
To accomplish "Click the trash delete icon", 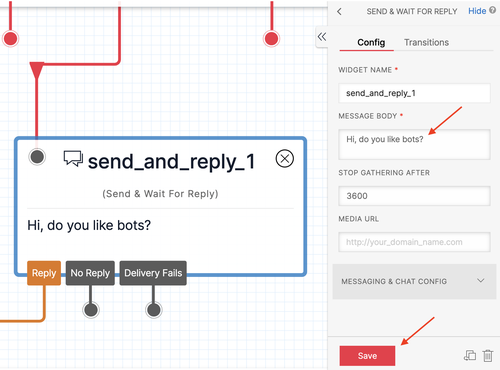I will [488, 355].
